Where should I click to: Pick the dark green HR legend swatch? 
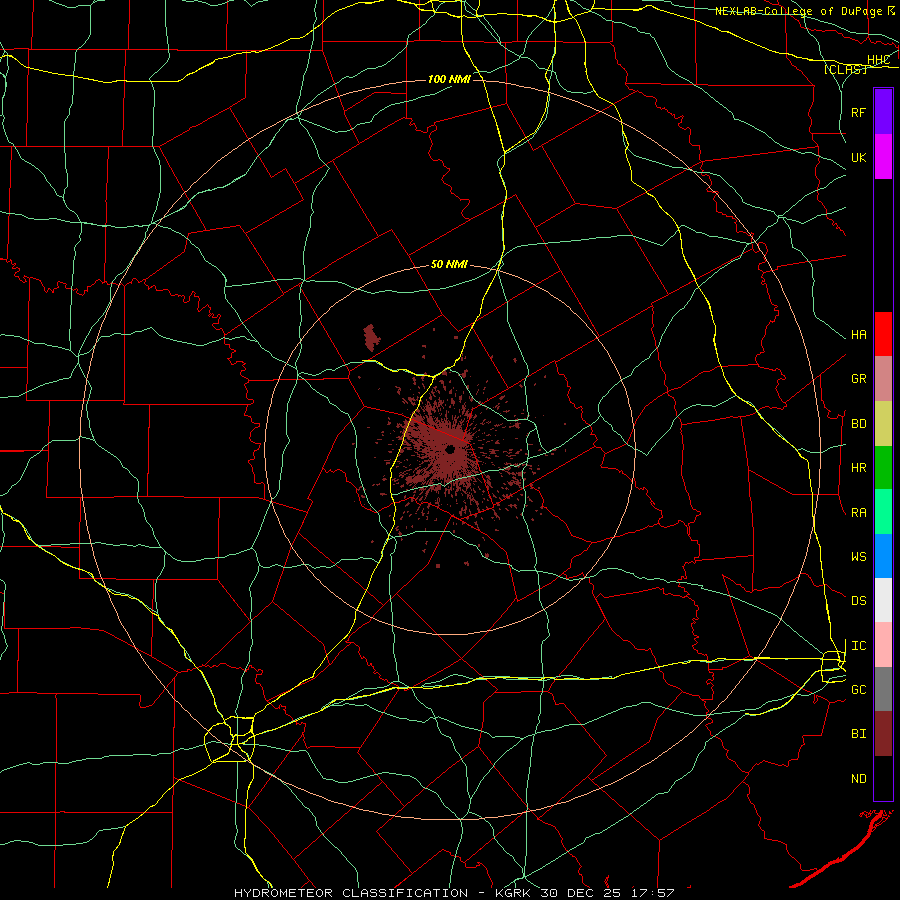883,467
